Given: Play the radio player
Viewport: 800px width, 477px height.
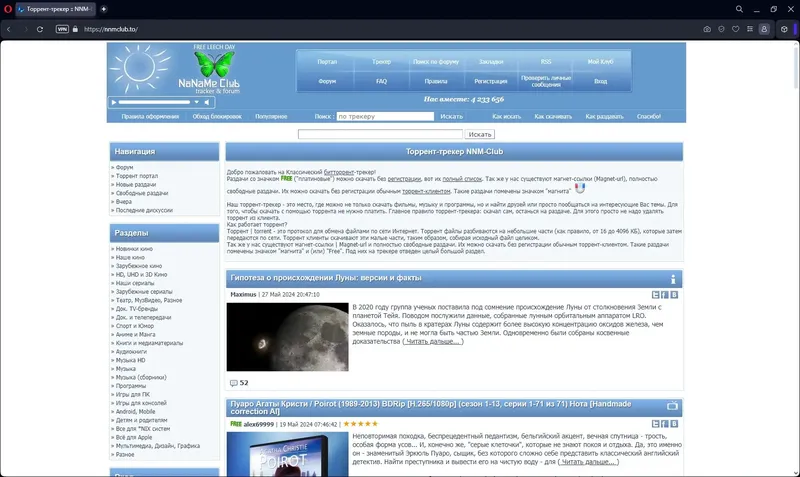Looking at the screenshot, I should [114, 103].
